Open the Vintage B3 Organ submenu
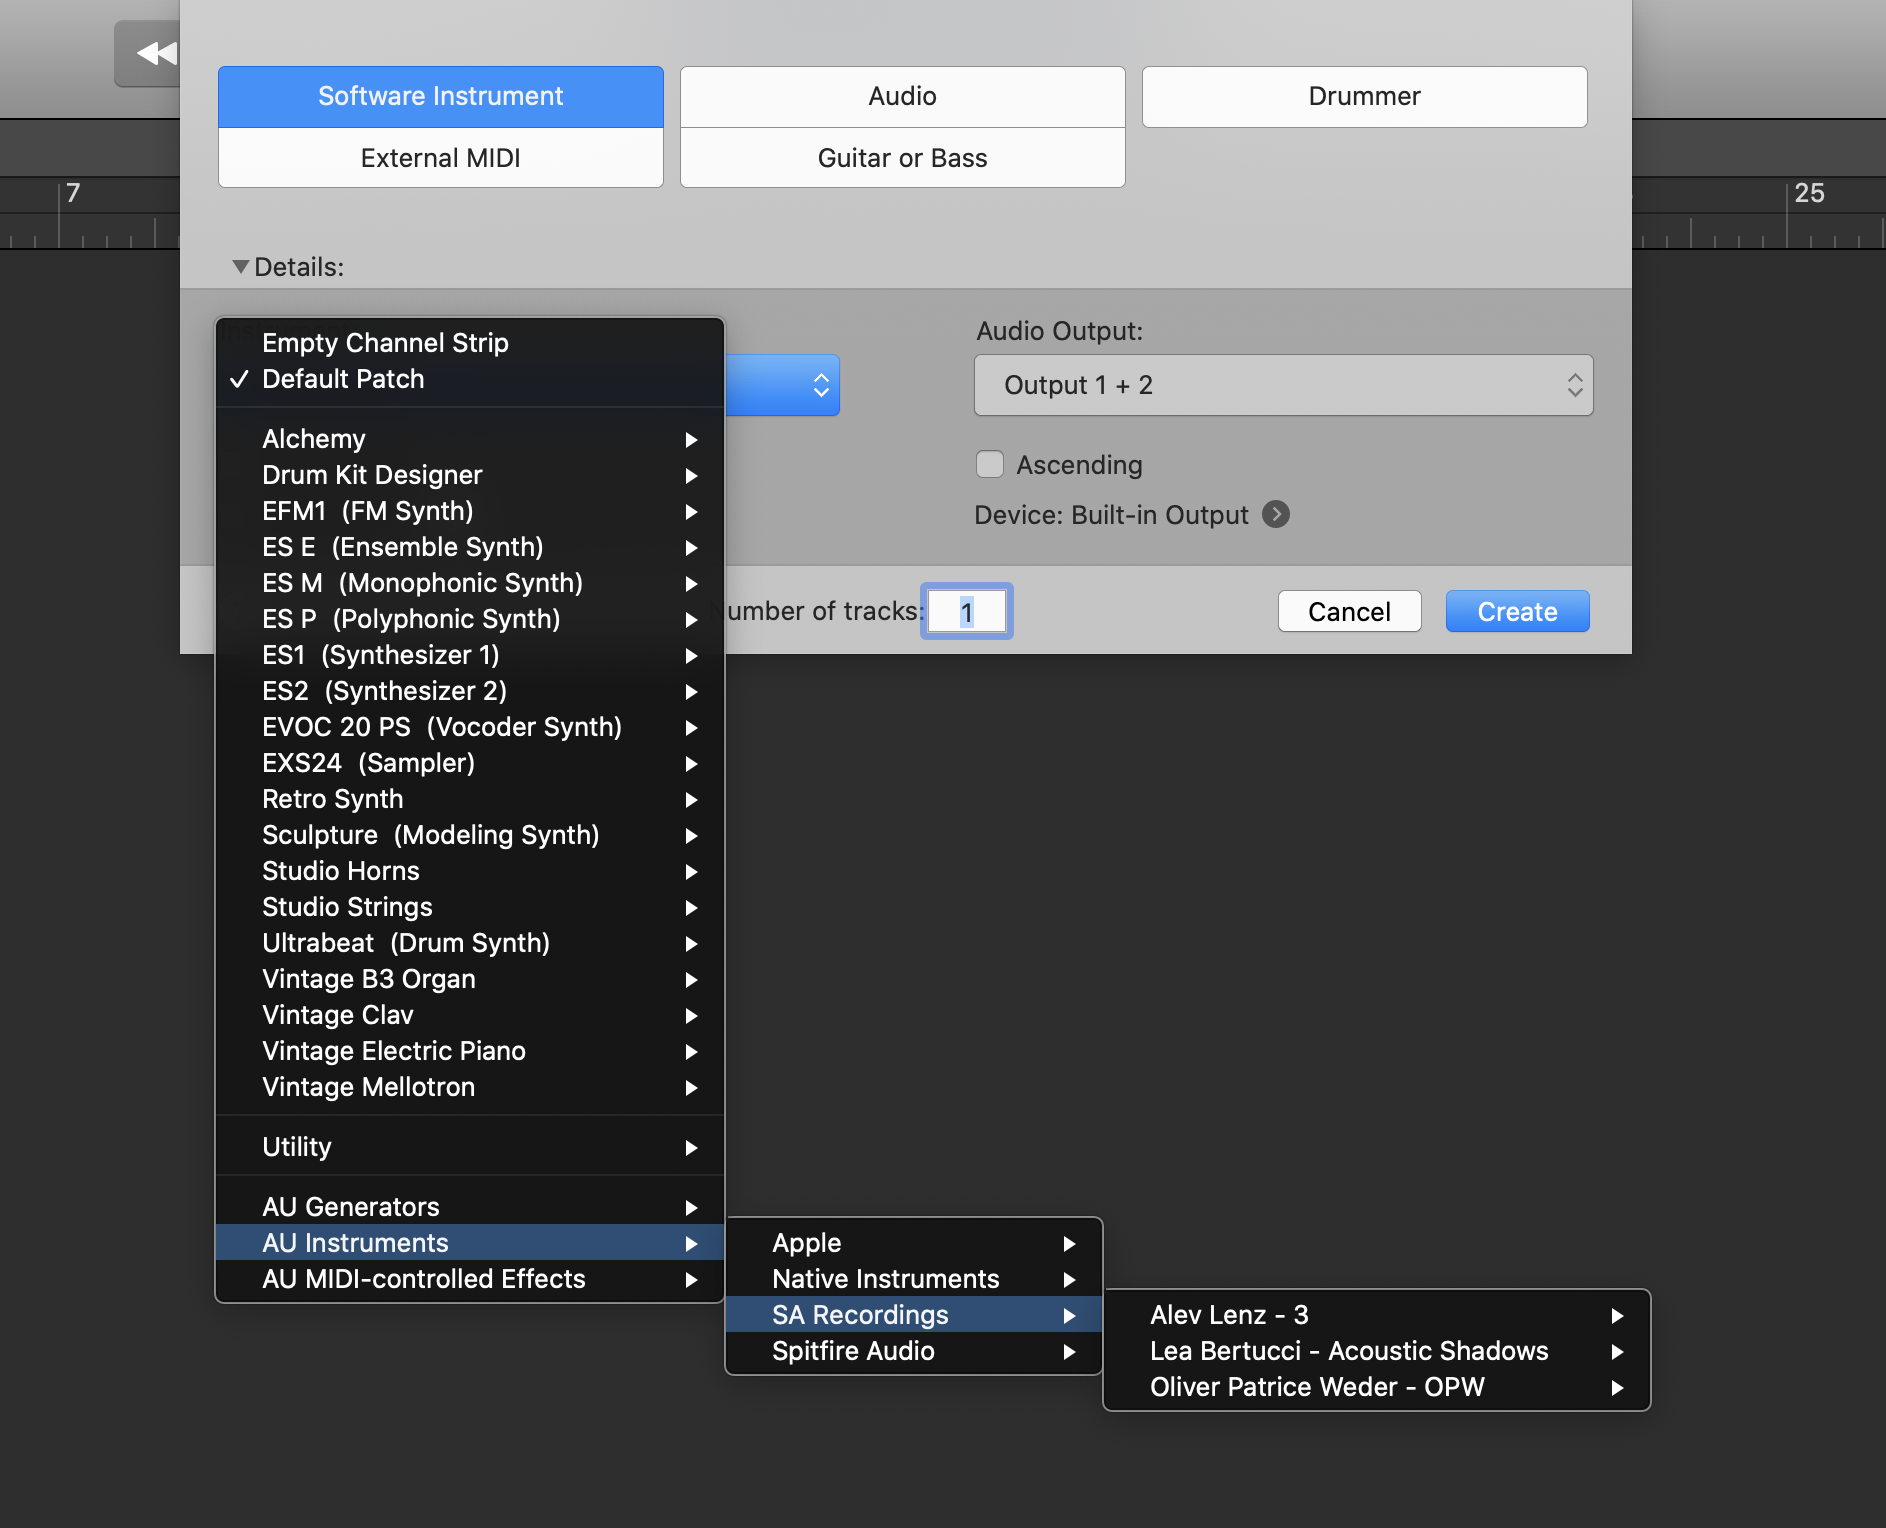1886x1528 pixels. (x=469, y=979)
